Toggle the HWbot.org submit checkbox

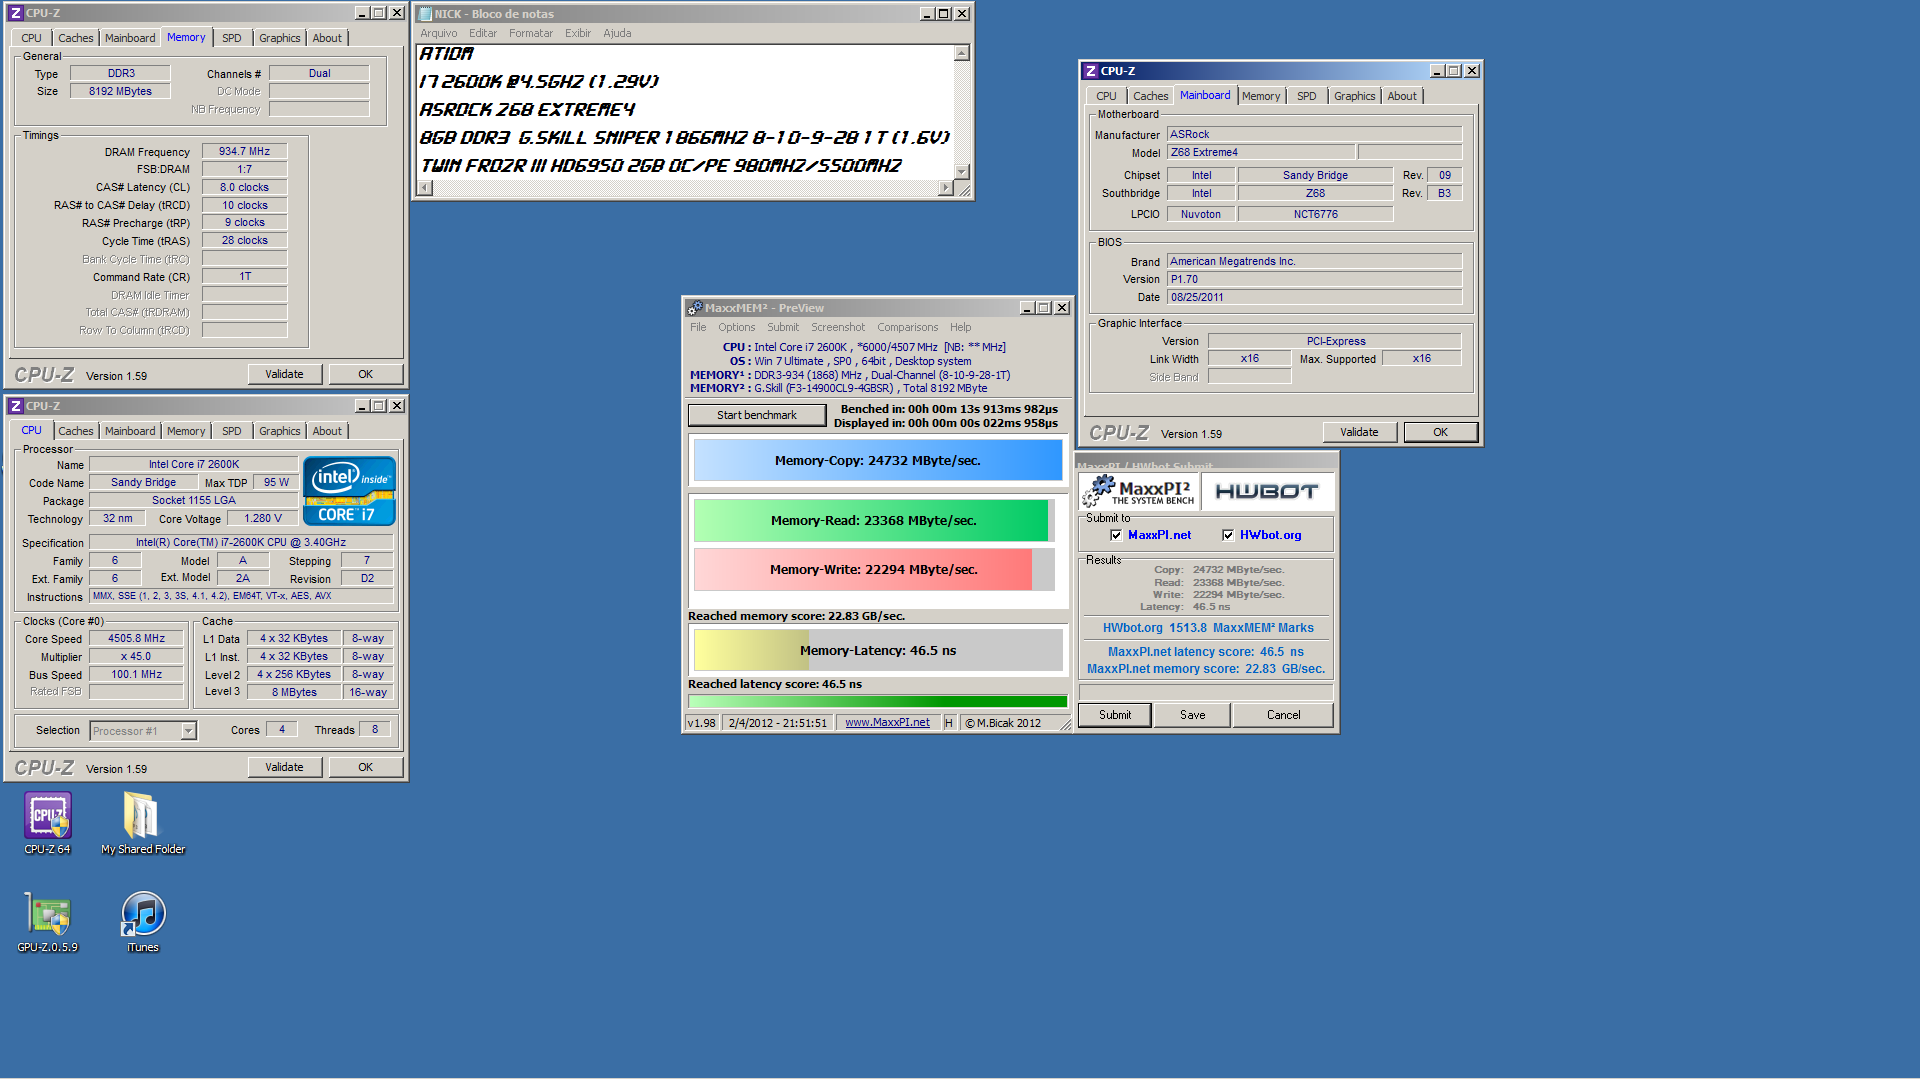1228,535
